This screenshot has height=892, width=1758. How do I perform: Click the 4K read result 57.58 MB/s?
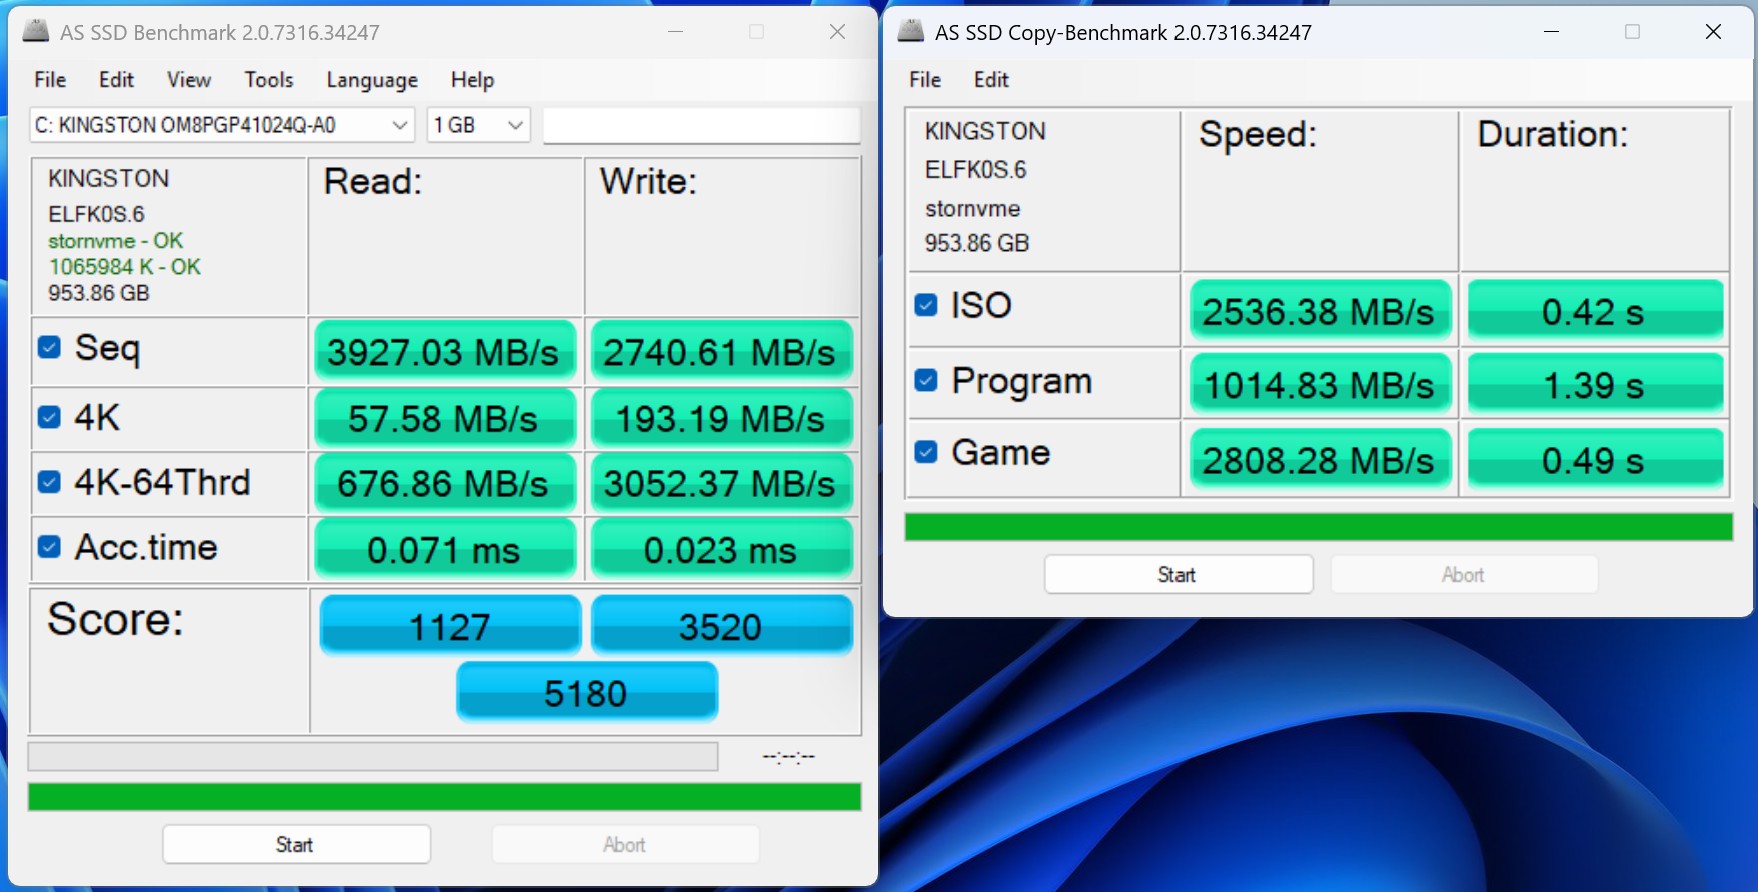coord(445,419)
